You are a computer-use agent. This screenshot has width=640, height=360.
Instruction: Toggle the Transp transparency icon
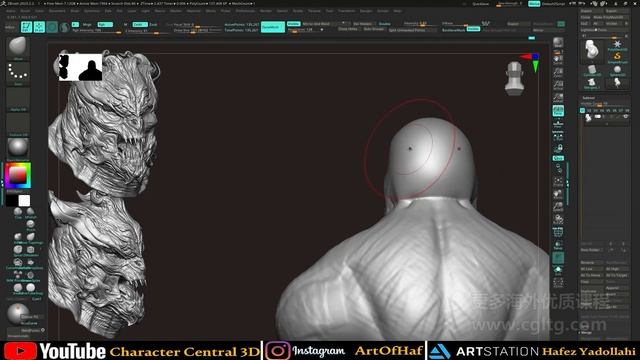(558, 245)
